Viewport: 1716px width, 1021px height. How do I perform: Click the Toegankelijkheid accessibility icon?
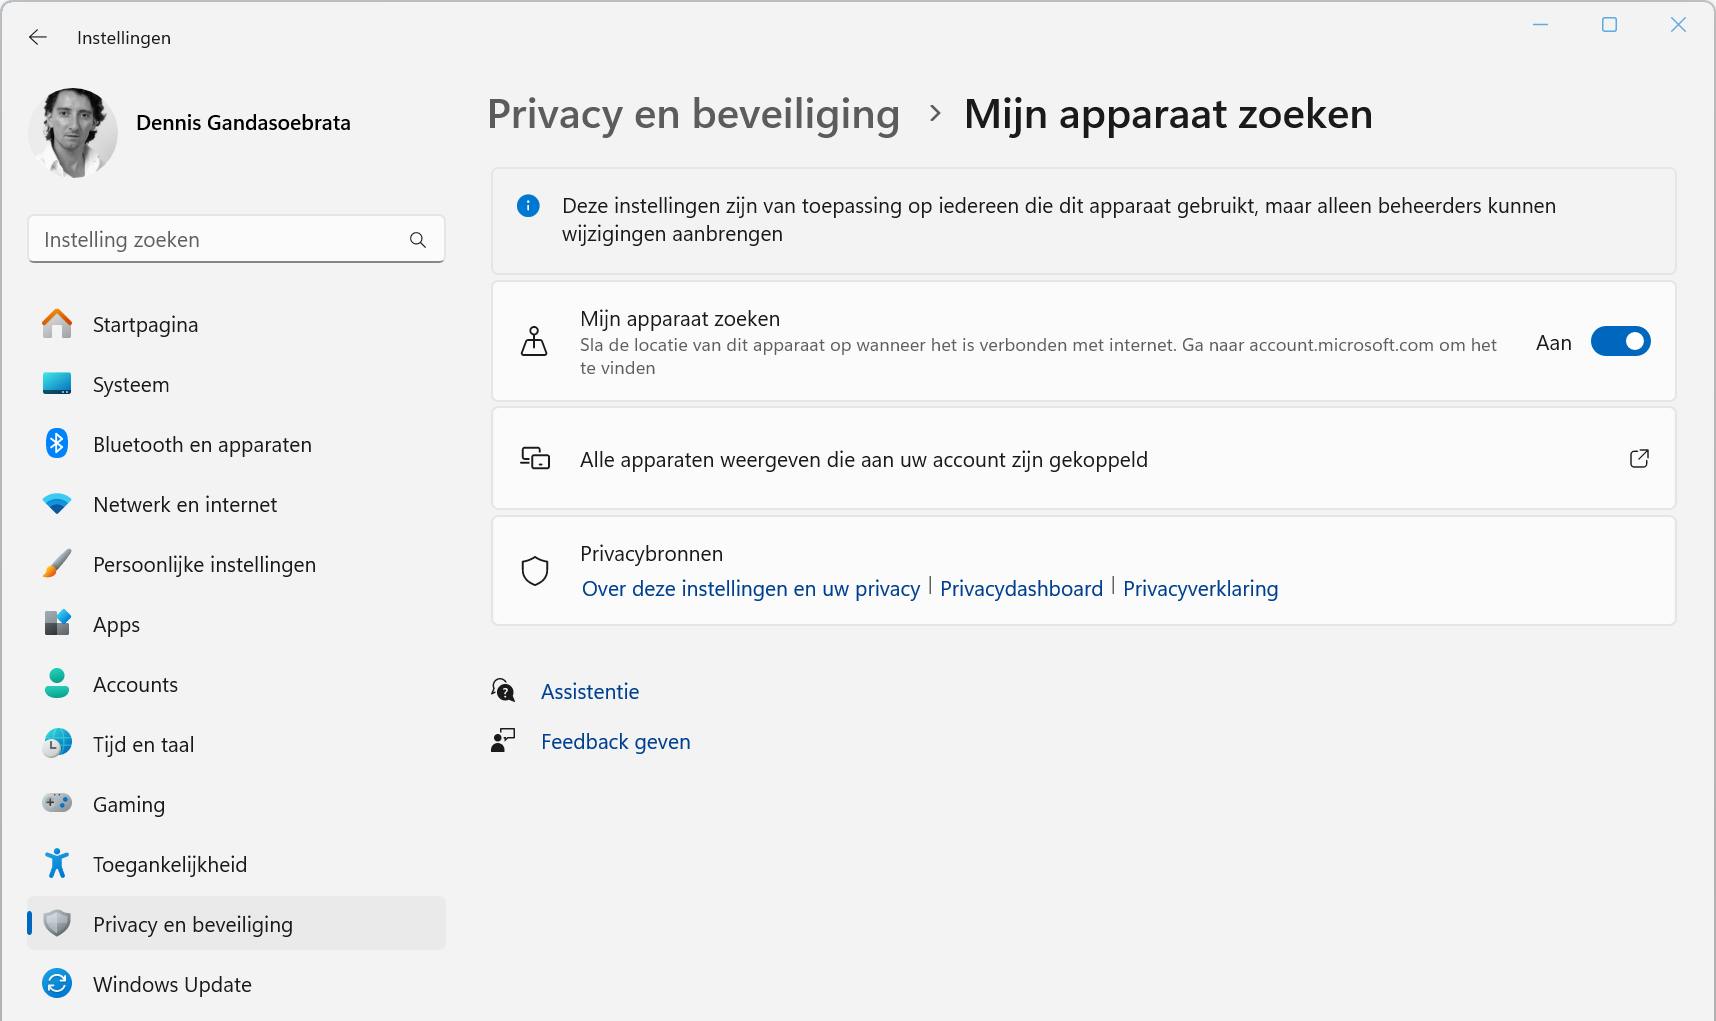coord(57,863)
